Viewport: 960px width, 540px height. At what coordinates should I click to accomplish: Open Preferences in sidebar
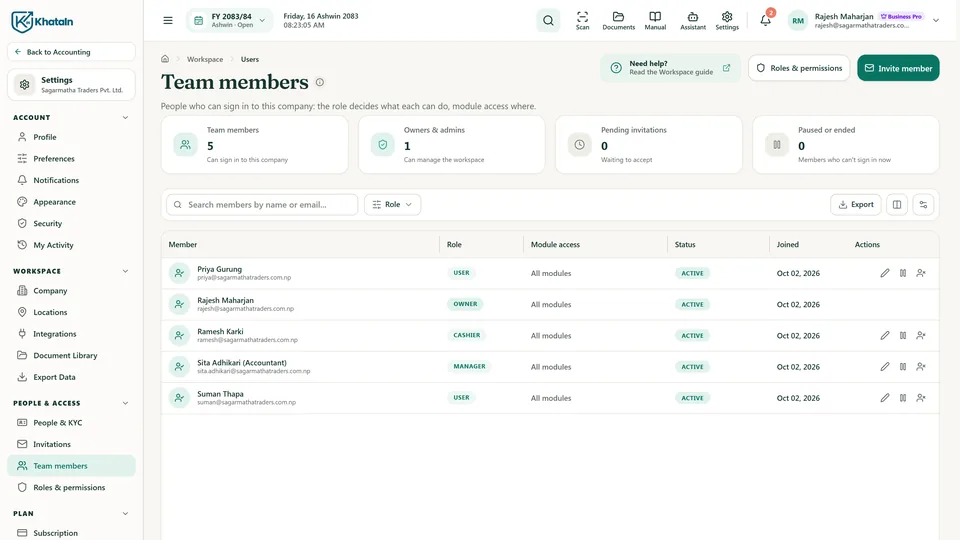pos(71,159)
